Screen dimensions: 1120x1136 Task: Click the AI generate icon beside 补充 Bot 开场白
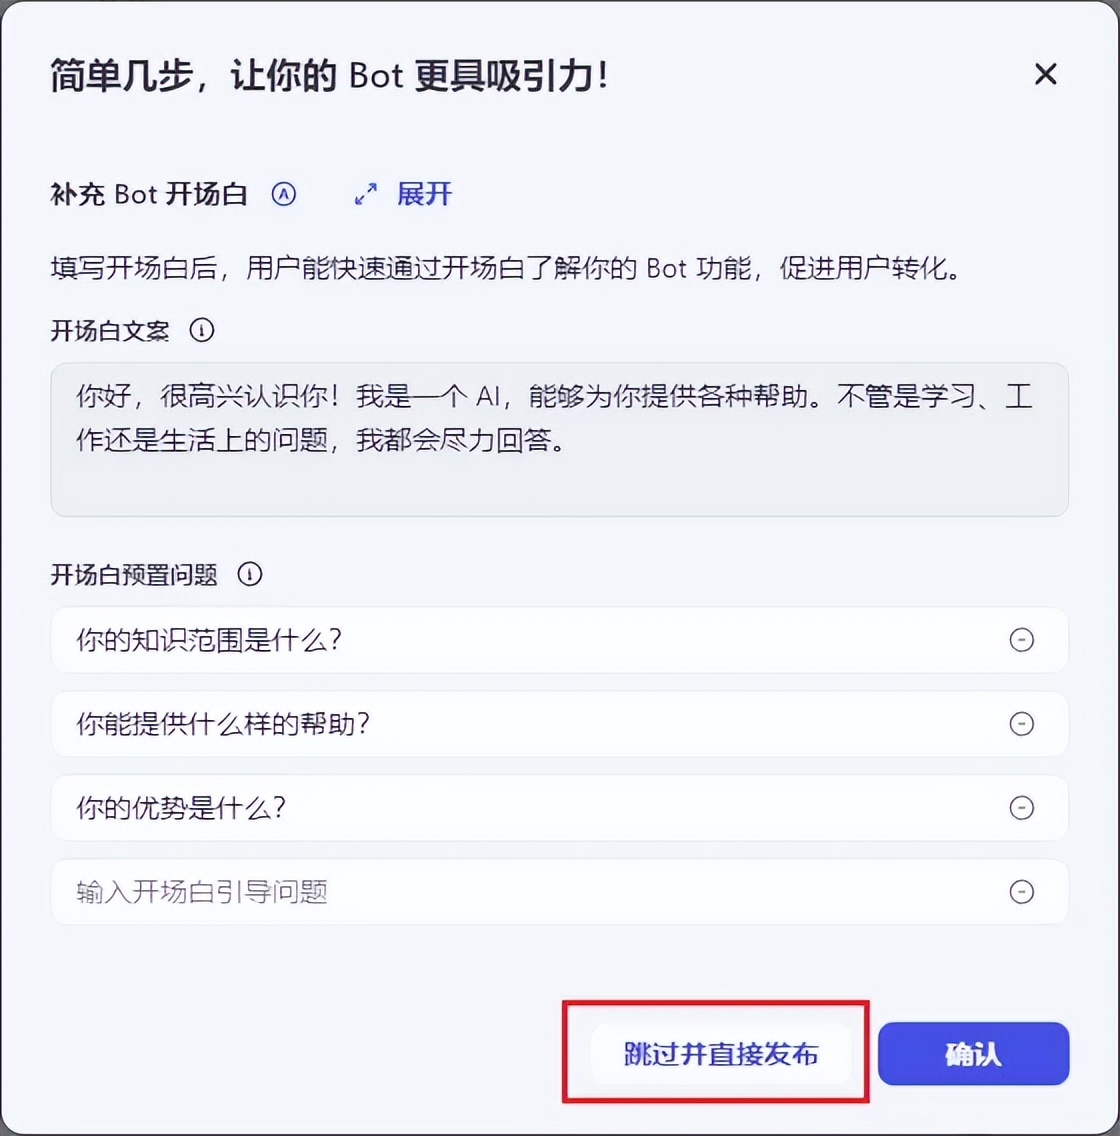pyautogui.click(x=284, y=194)
